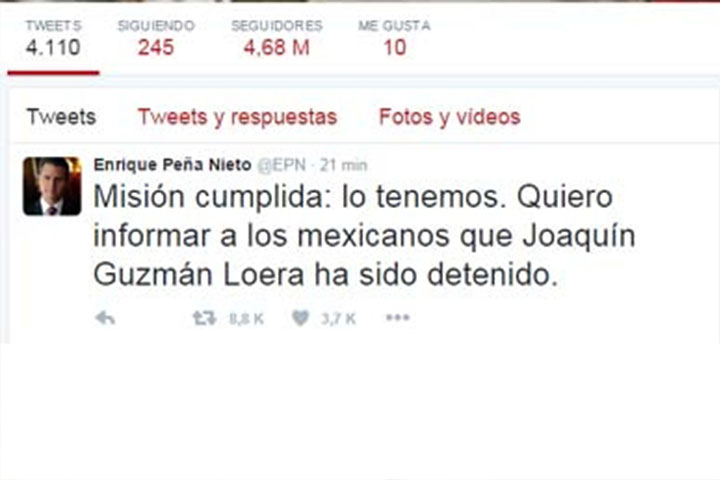This screenshot has height=480, width=720.
Task: Select the Tweets timeline tab
Action: click(x=62, y=117)
